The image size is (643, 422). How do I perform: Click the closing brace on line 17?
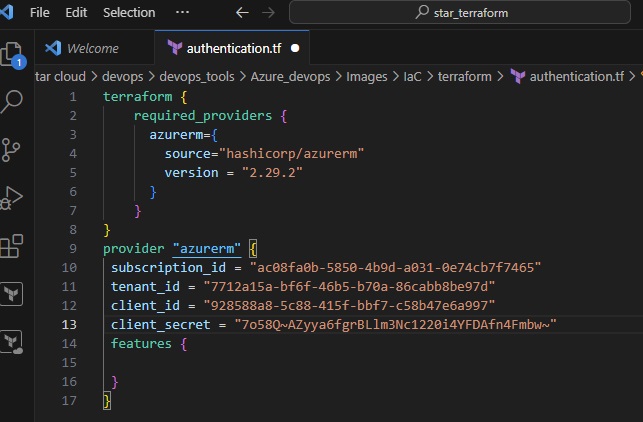107,401
